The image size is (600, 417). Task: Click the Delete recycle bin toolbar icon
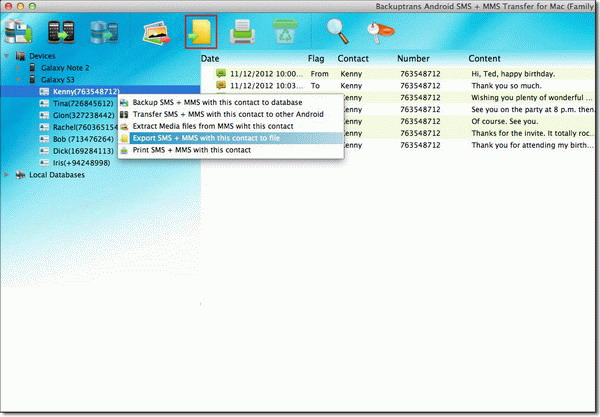point(285,31)
